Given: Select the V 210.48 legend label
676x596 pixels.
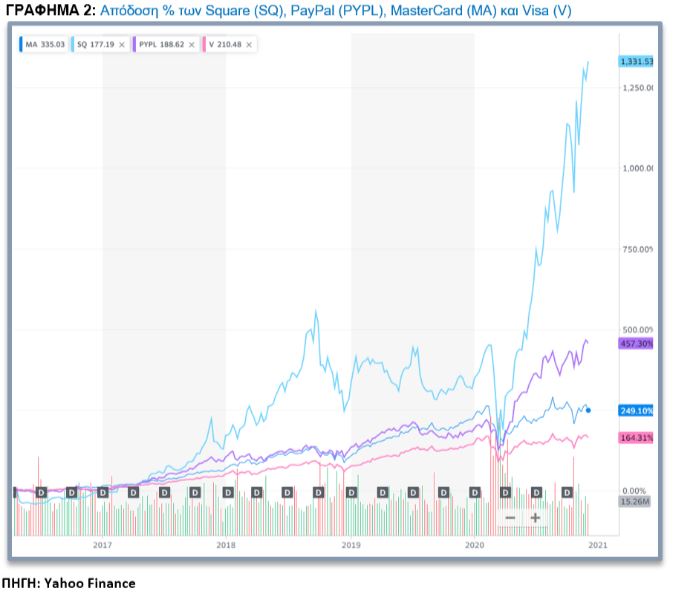Looking at the screenshot, I should (225, 44).
